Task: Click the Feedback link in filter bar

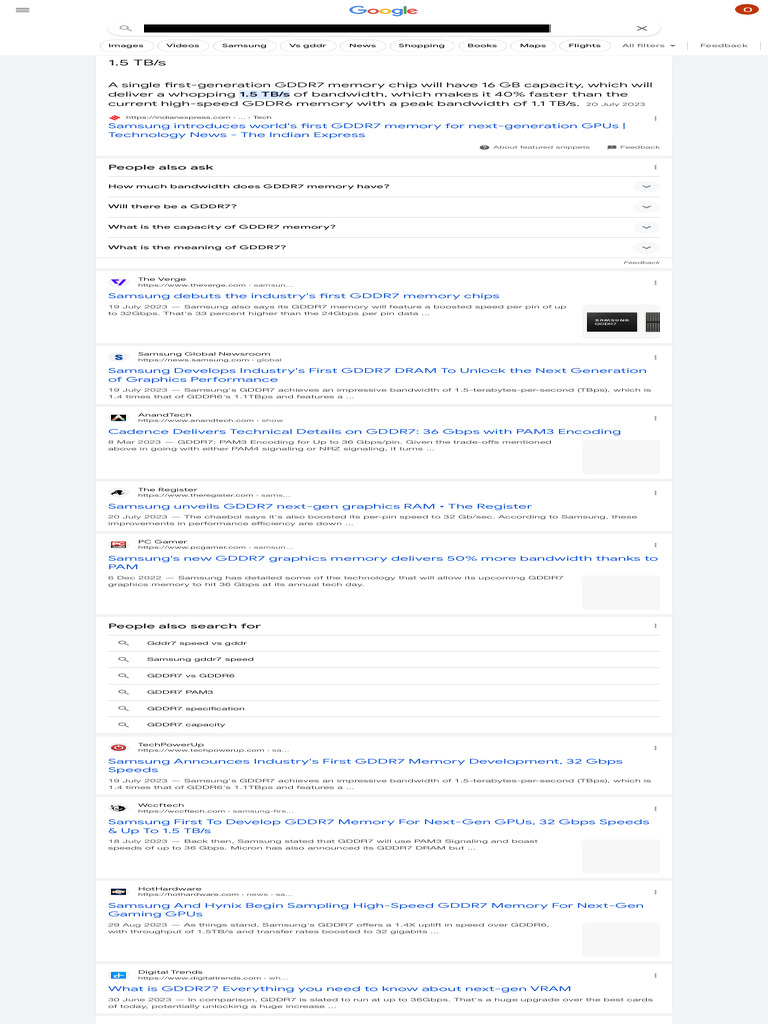Action: pos(724,45)
